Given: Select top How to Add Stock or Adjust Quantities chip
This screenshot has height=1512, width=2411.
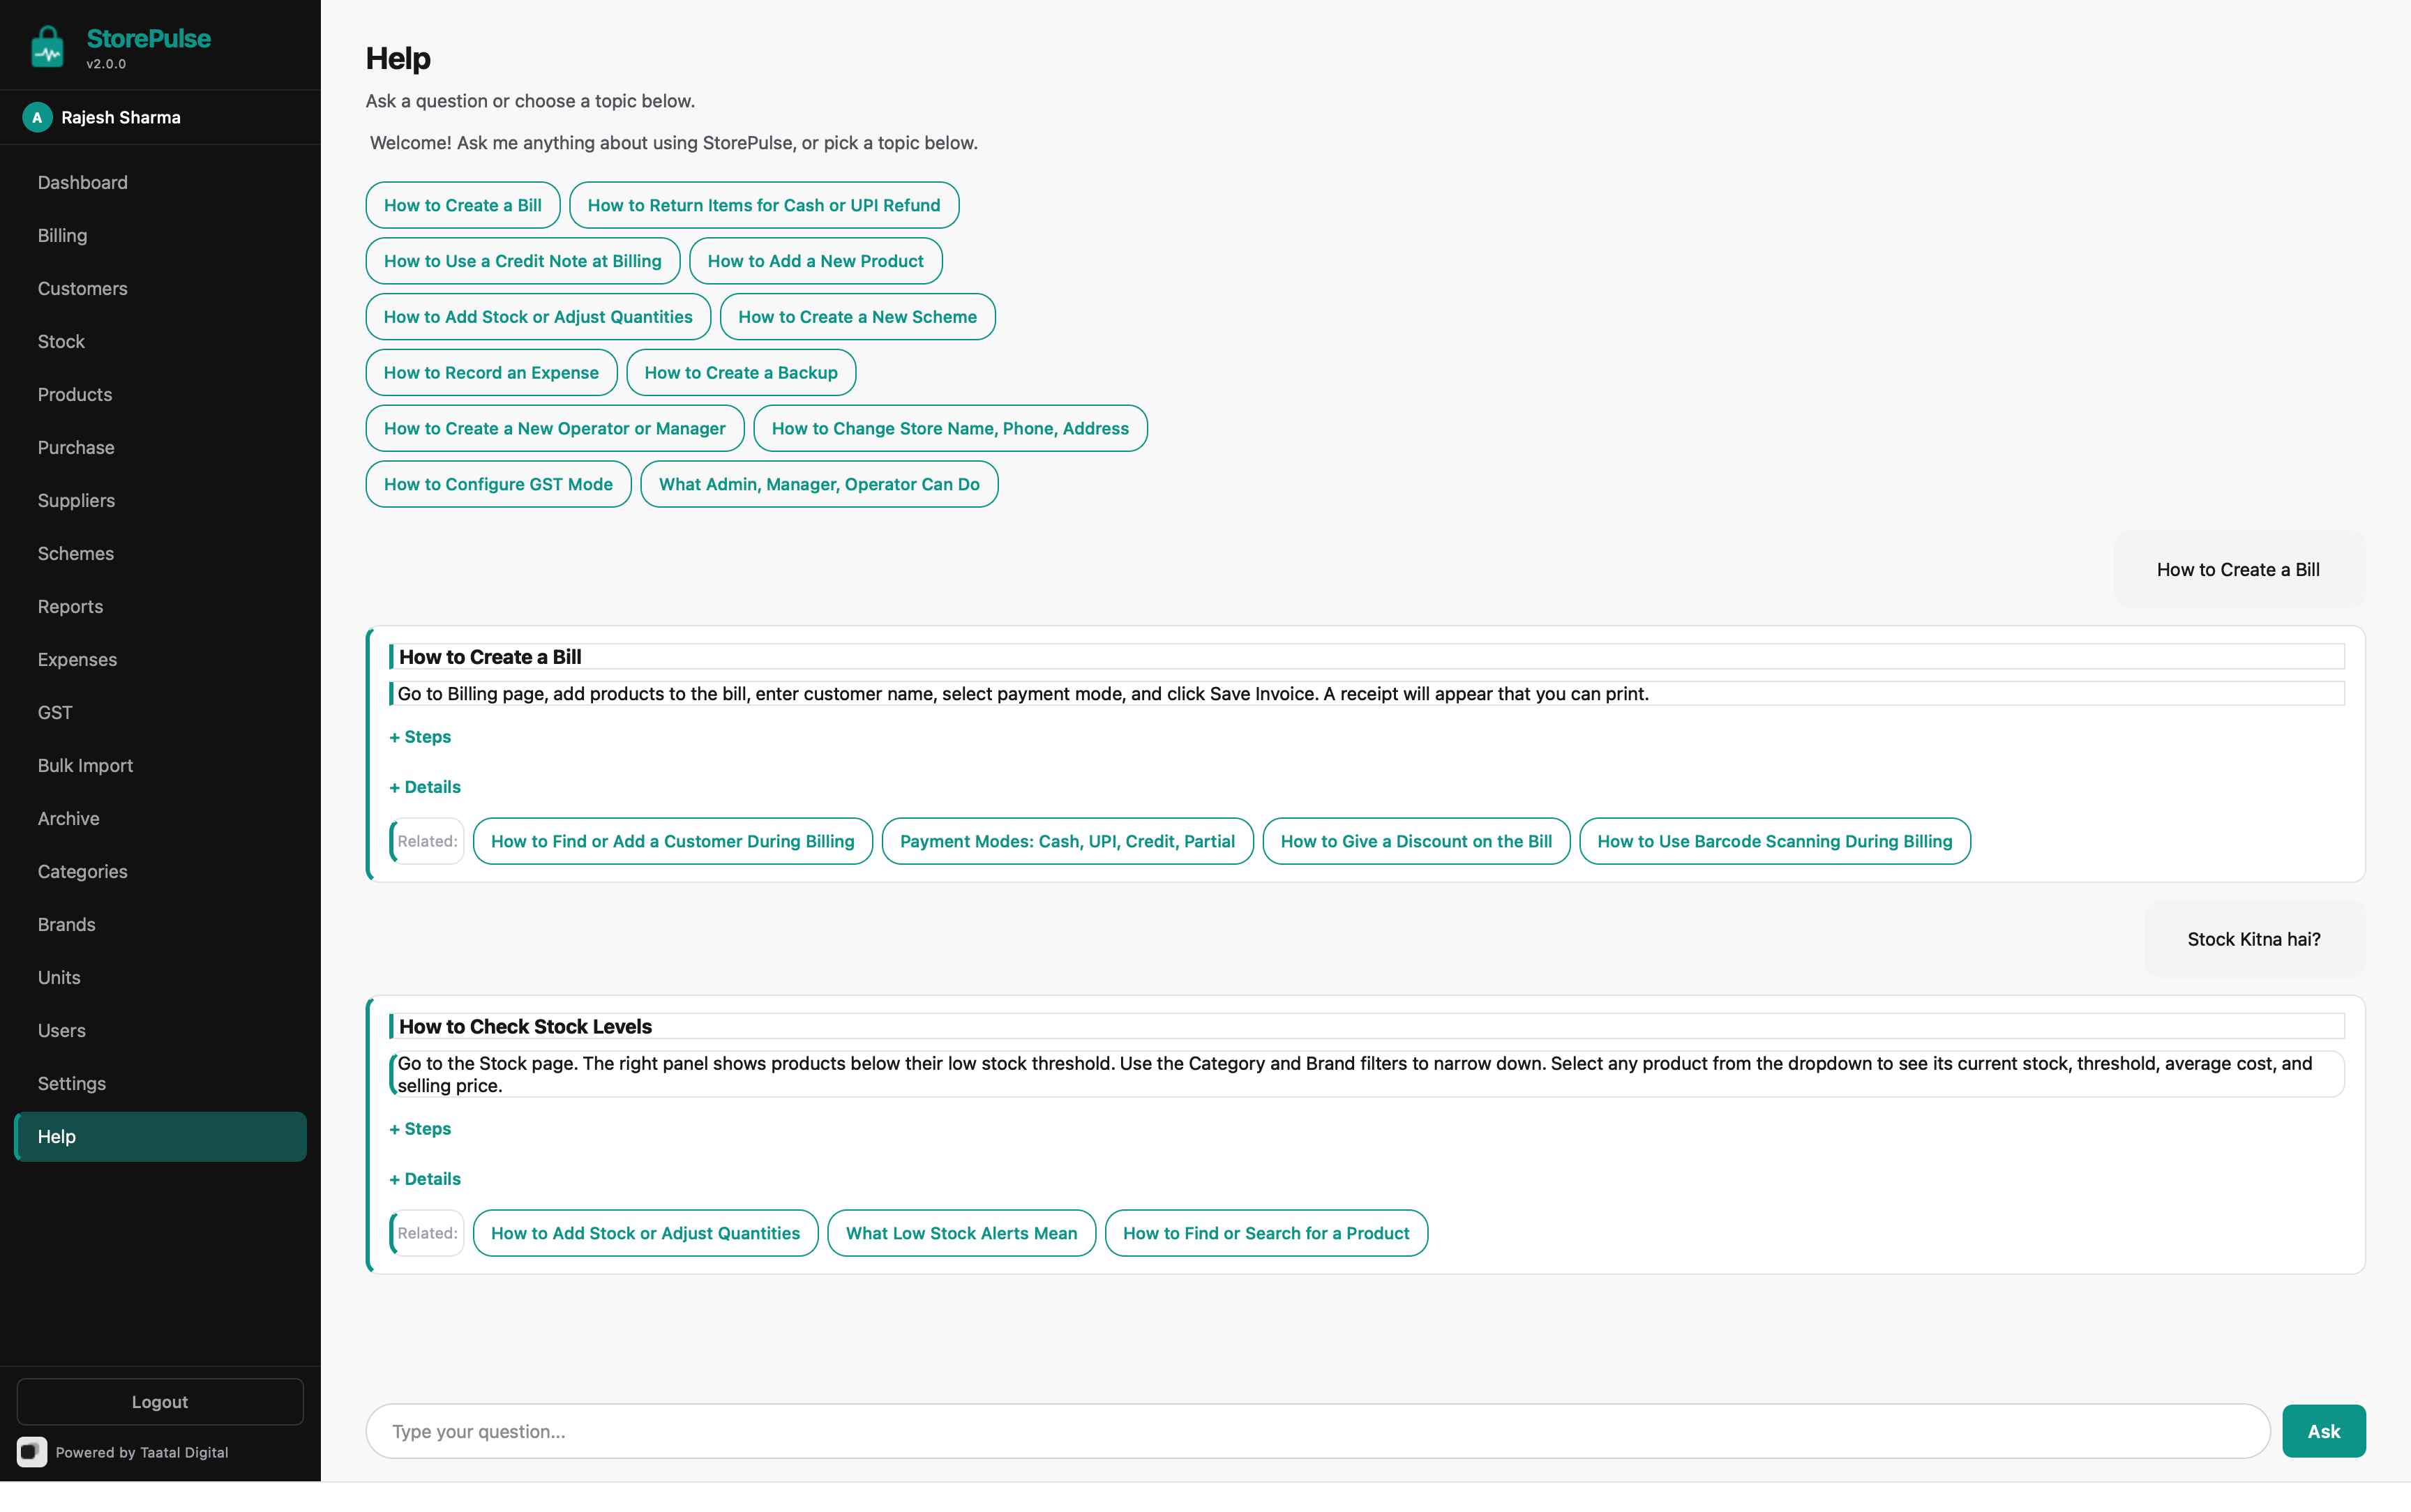Looking at the screenshot, I should point(538,317).
